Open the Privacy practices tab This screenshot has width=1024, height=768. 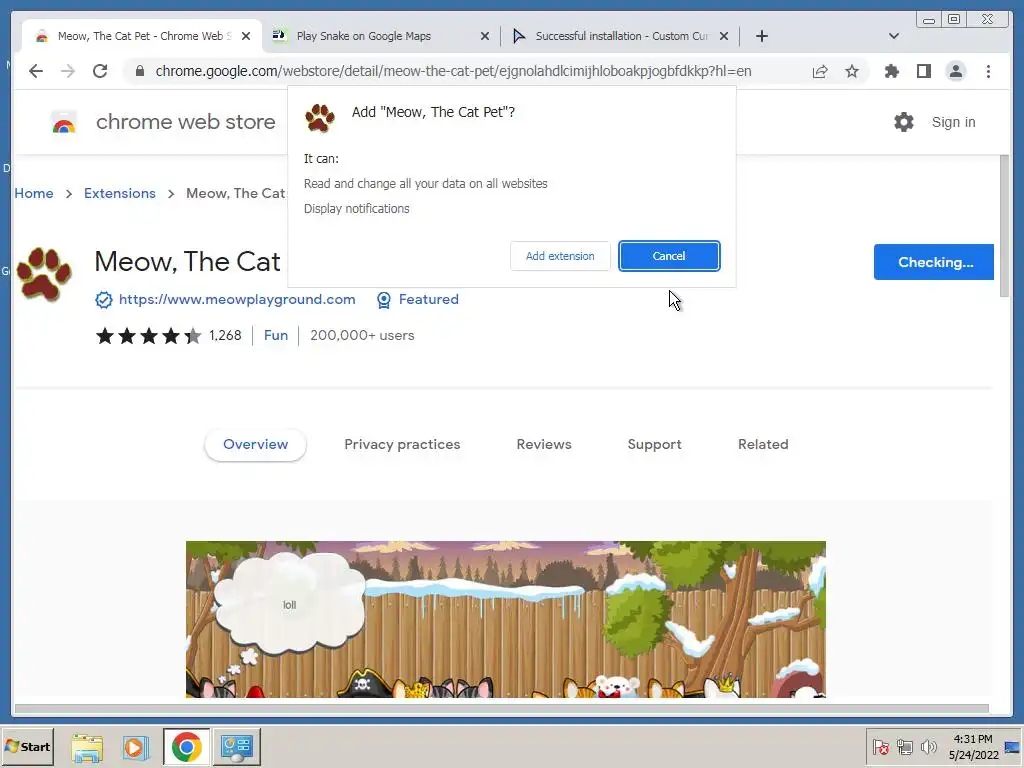(x=402, y=445)
